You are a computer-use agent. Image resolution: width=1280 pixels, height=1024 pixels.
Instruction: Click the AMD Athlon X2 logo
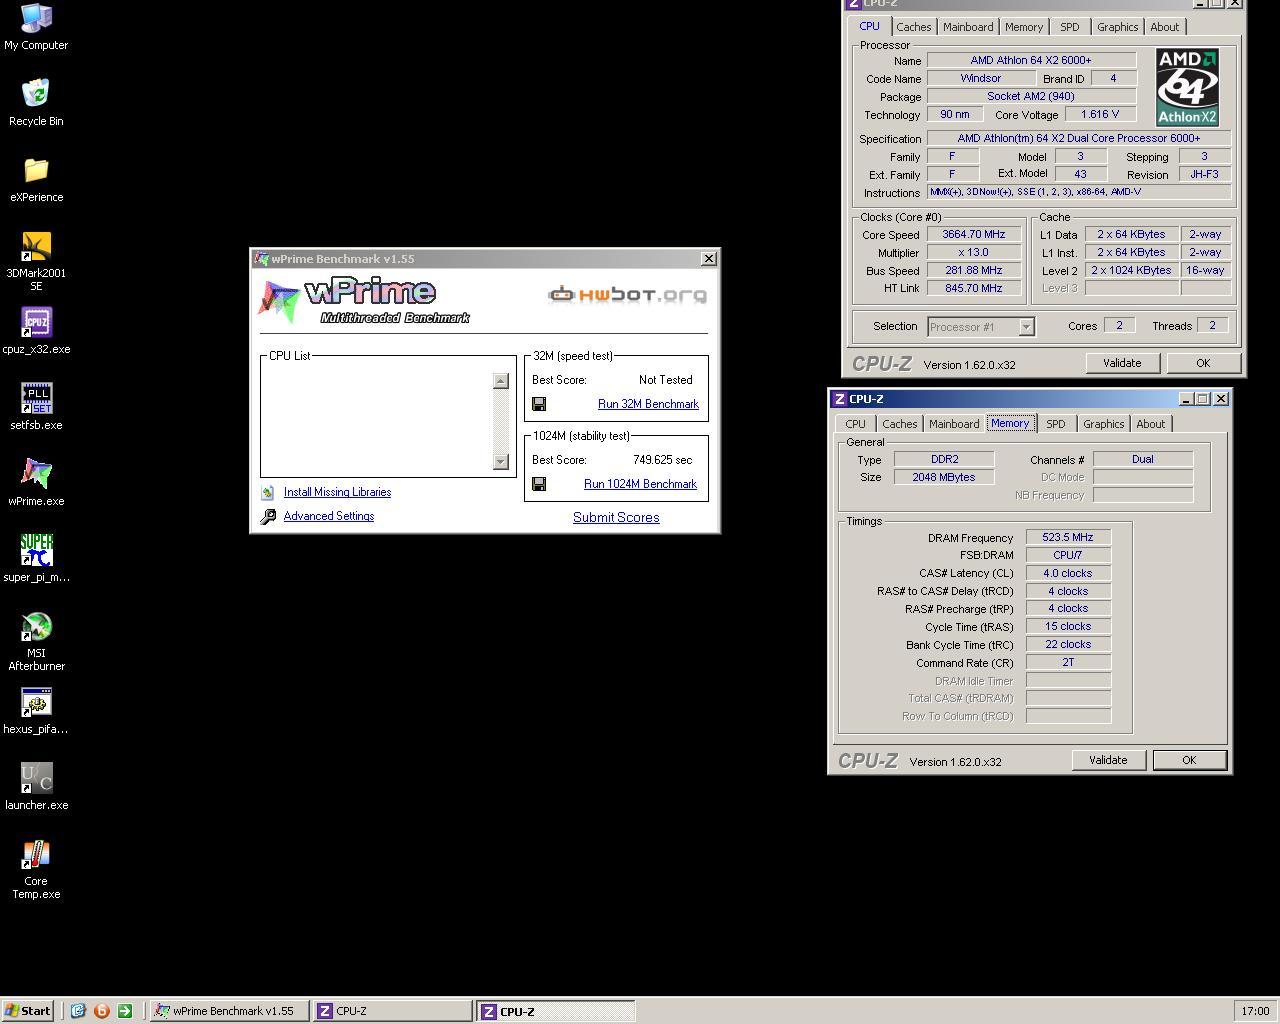click(x=1187, y=87)
